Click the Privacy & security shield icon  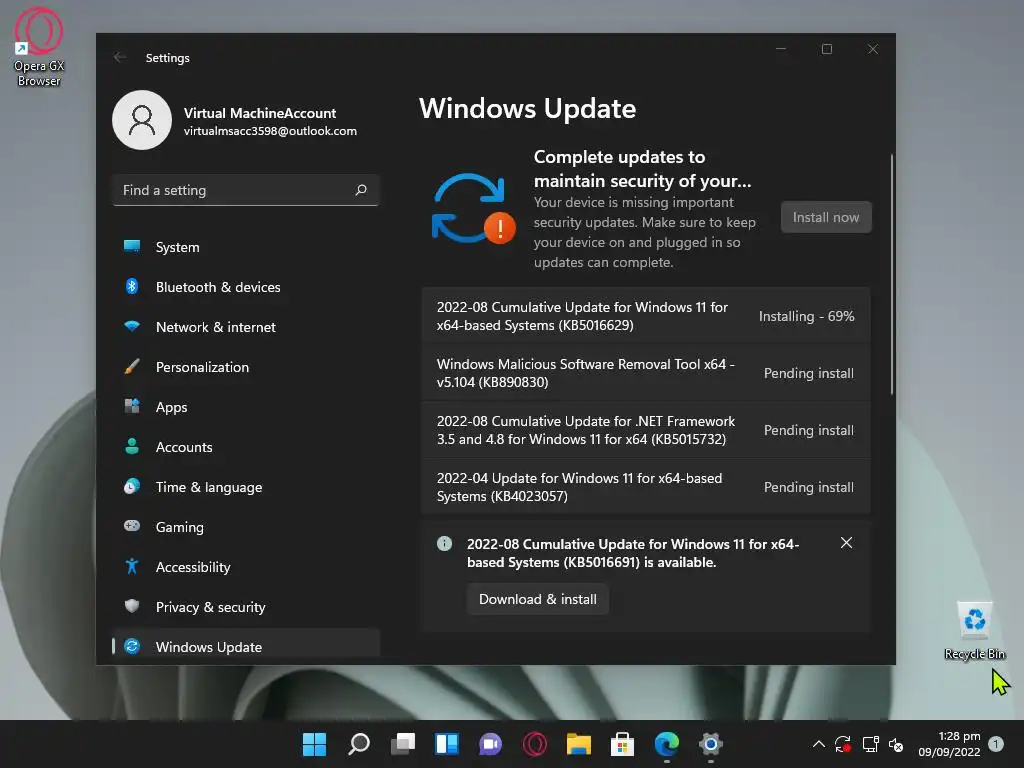[132, 606]
